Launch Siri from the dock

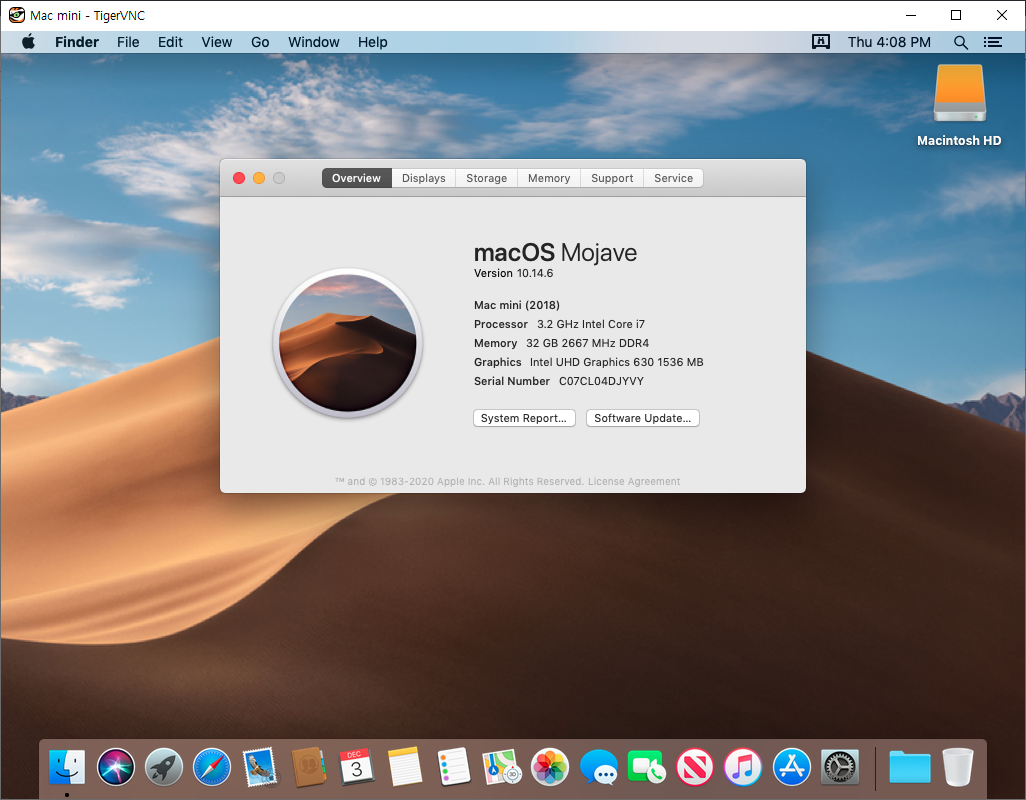coord(116,767)
